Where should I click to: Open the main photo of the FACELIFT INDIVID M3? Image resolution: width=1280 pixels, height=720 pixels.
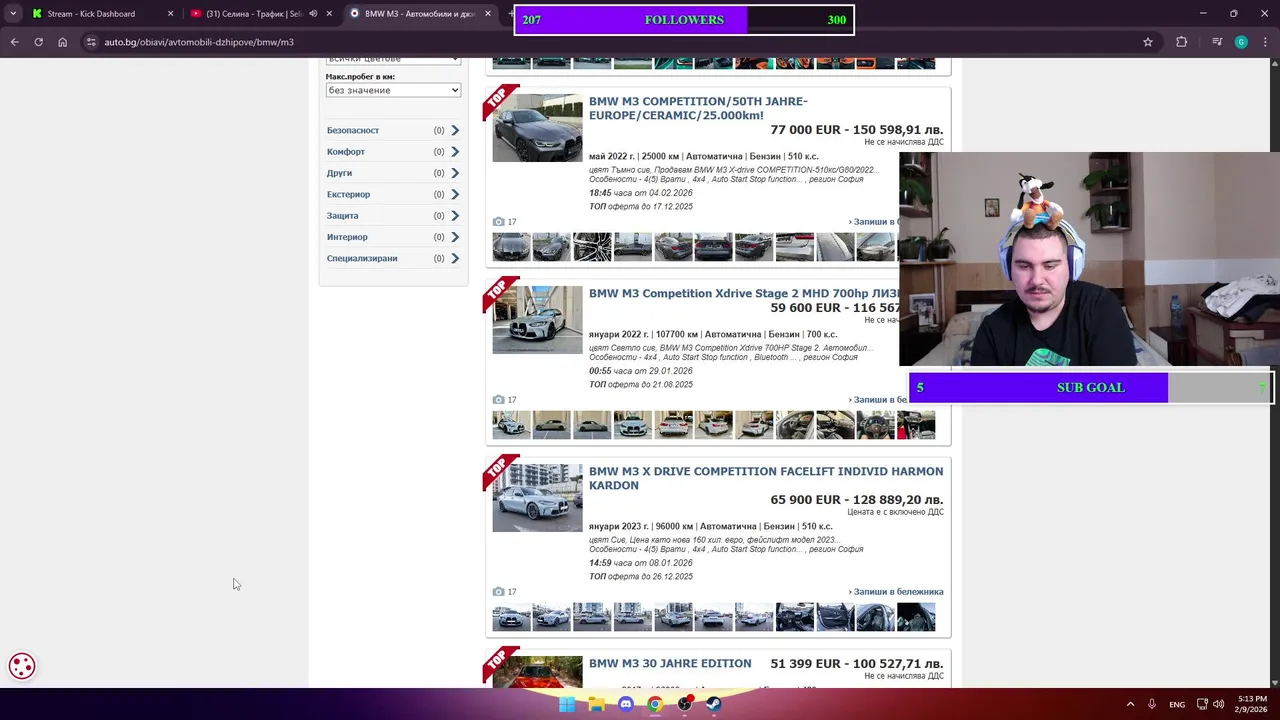537,498
